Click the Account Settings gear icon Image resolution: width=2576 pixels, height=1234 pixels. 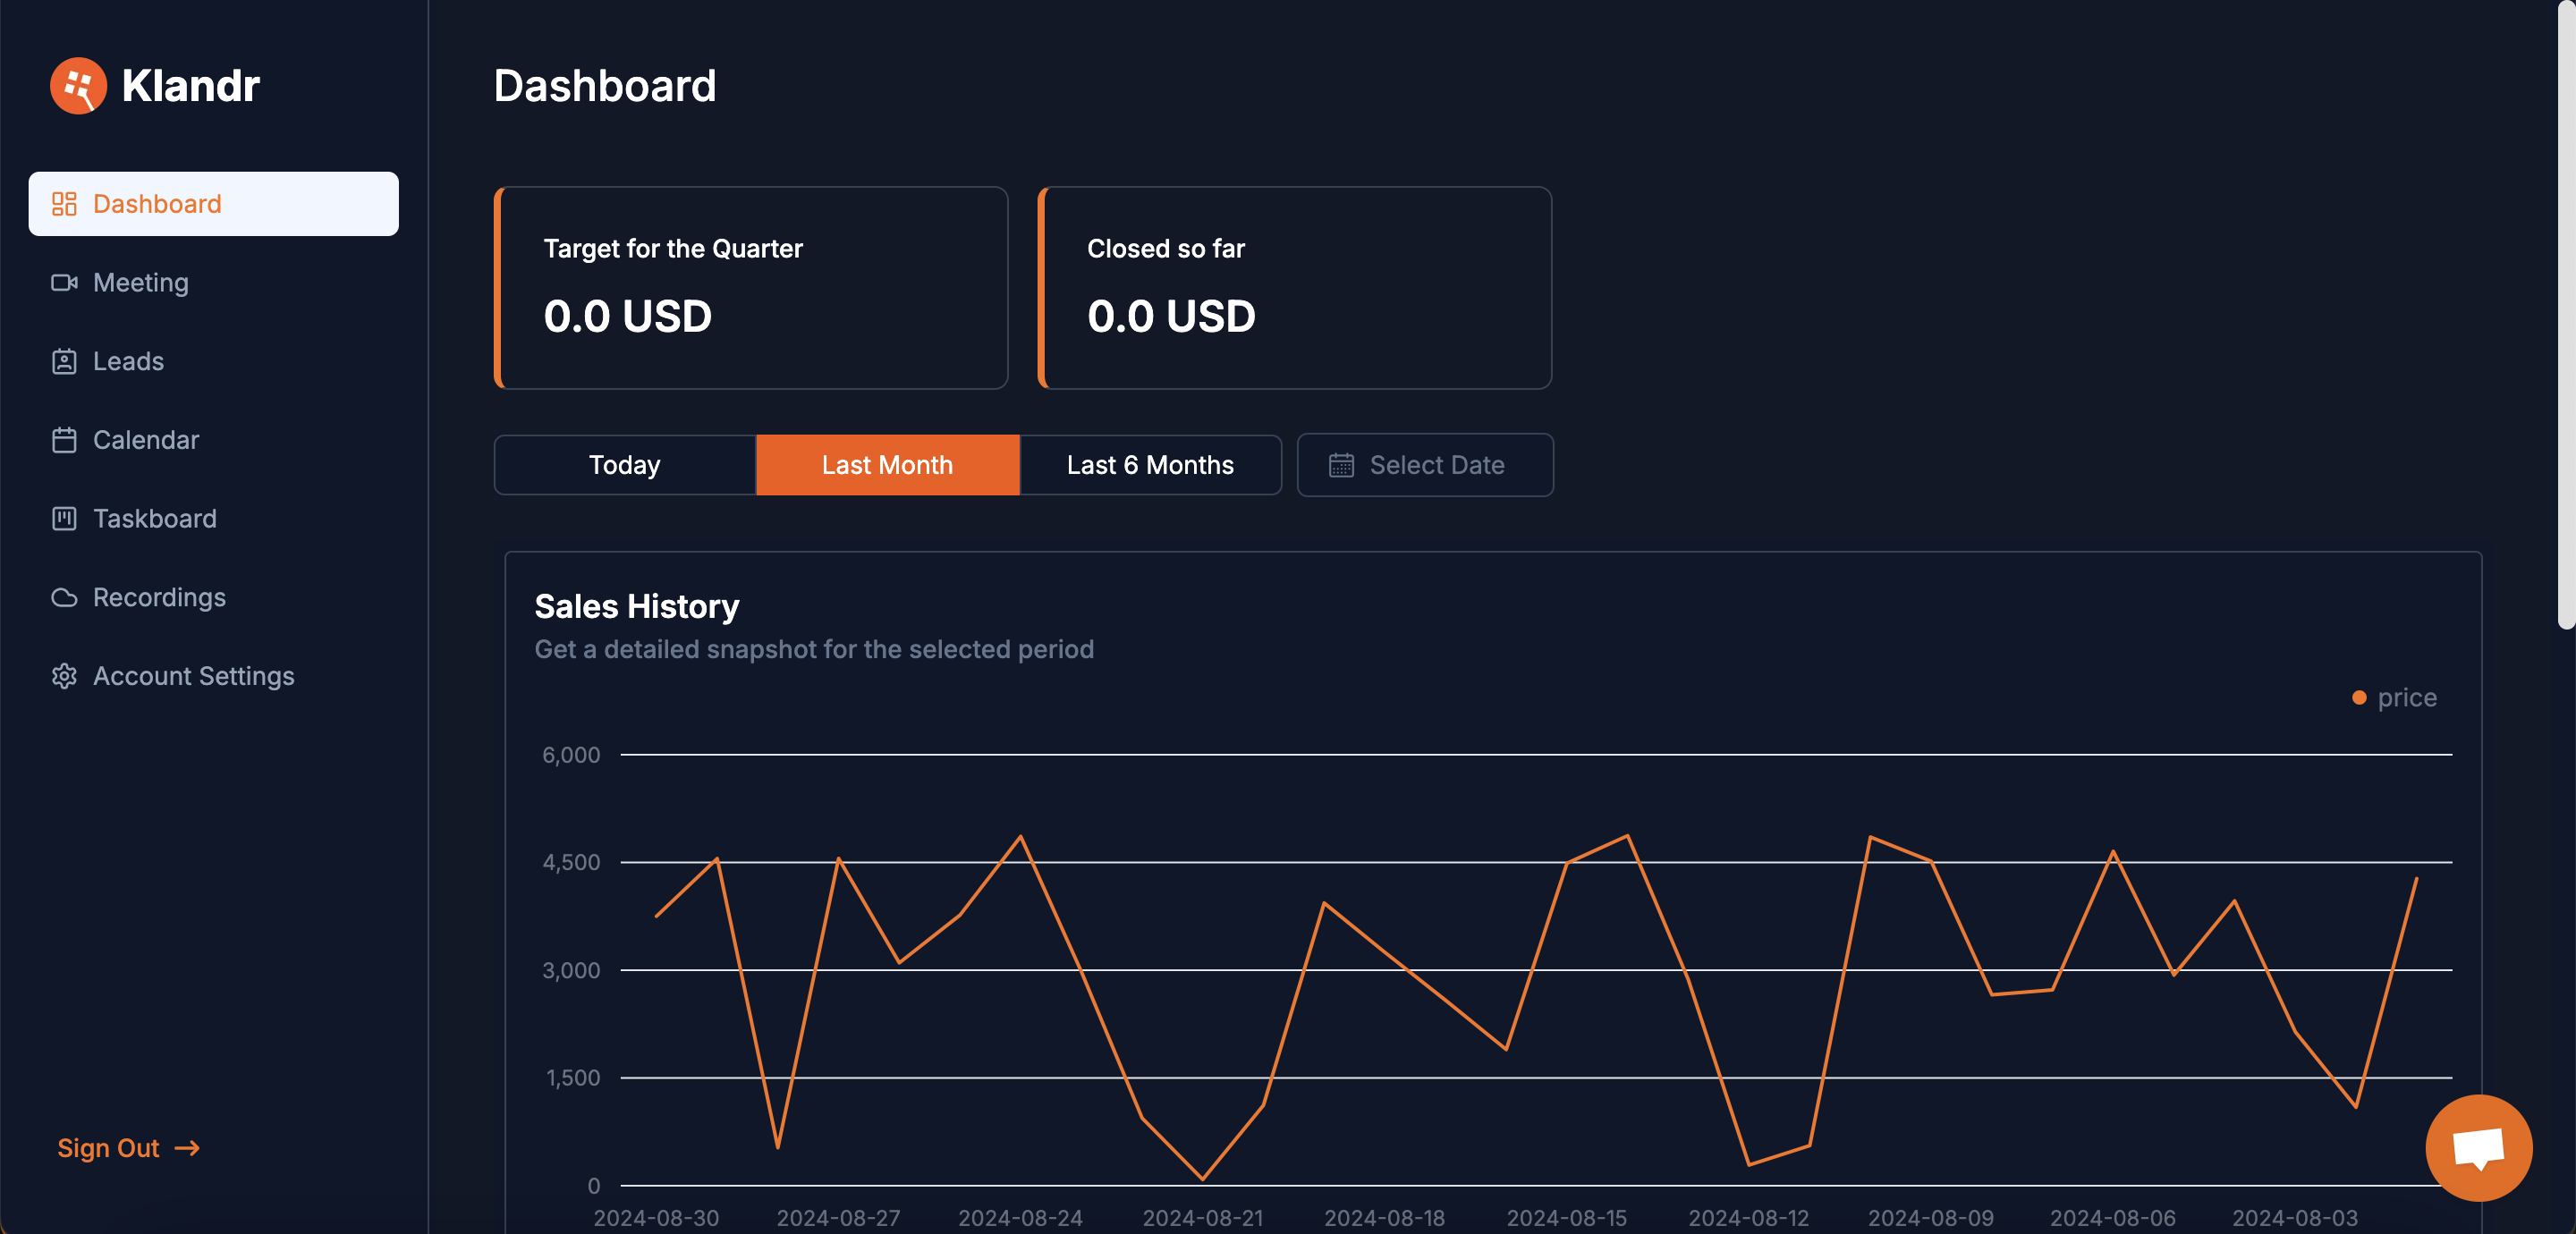point(64,676)
